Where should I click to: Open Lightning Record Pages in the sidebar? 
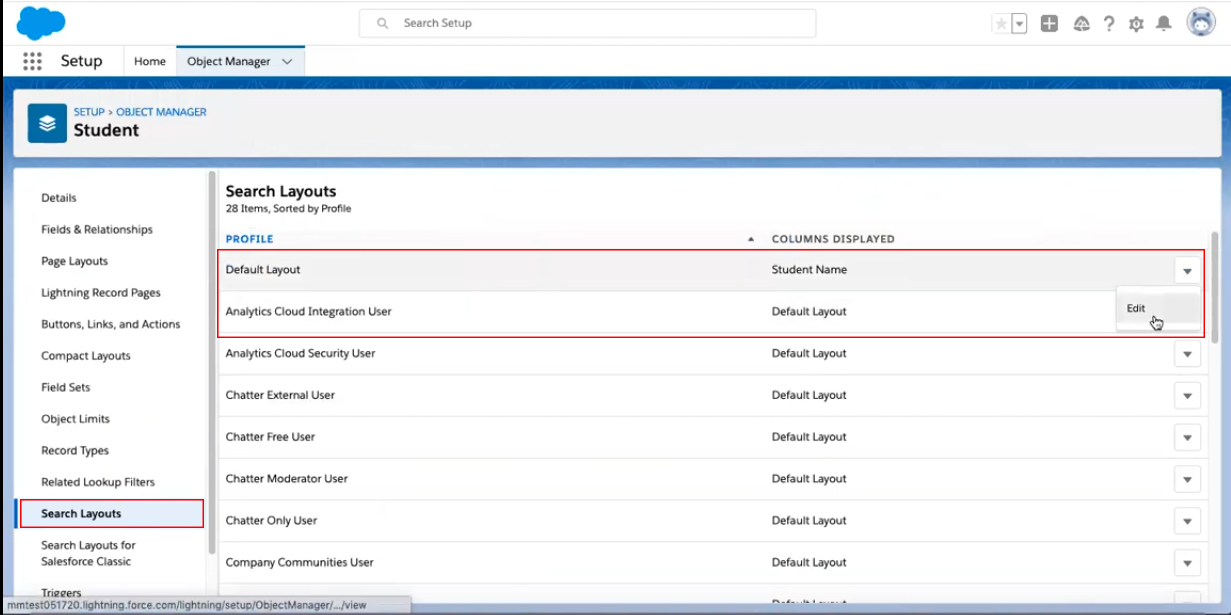pos(101,293)
